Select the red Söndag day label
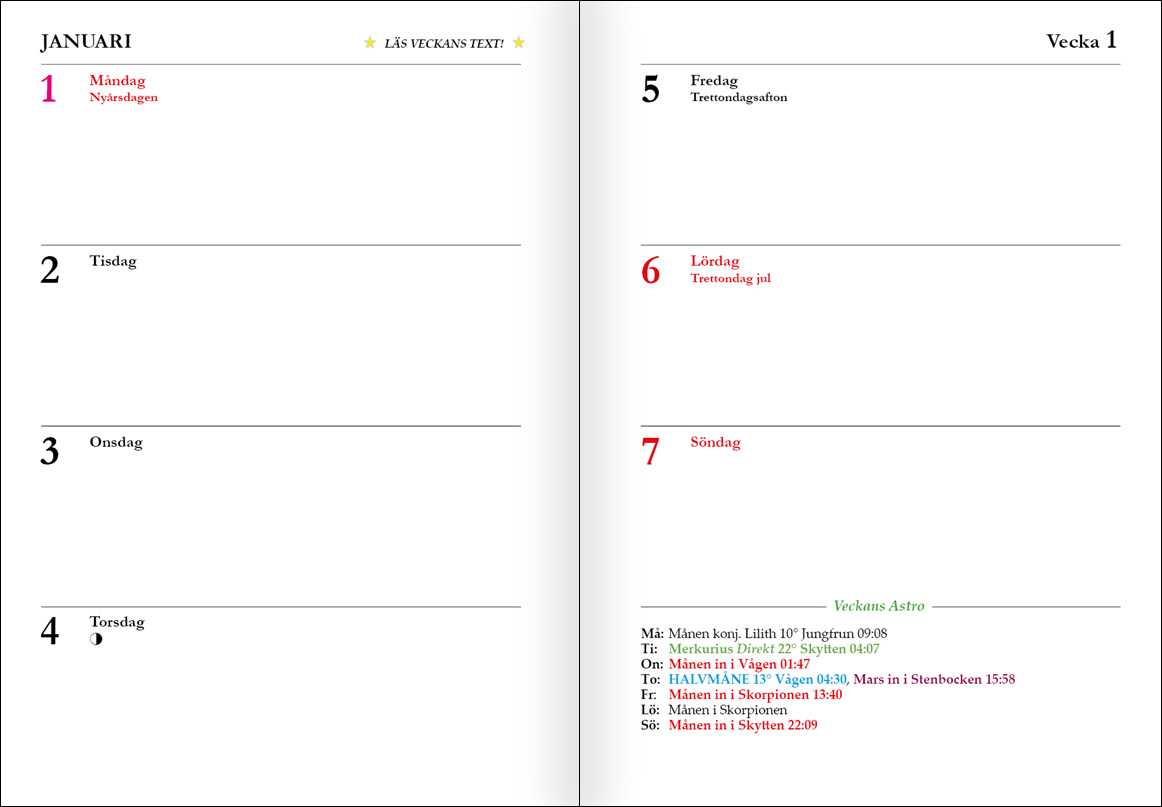1162x807 pixels. click(x=715, y=442)
